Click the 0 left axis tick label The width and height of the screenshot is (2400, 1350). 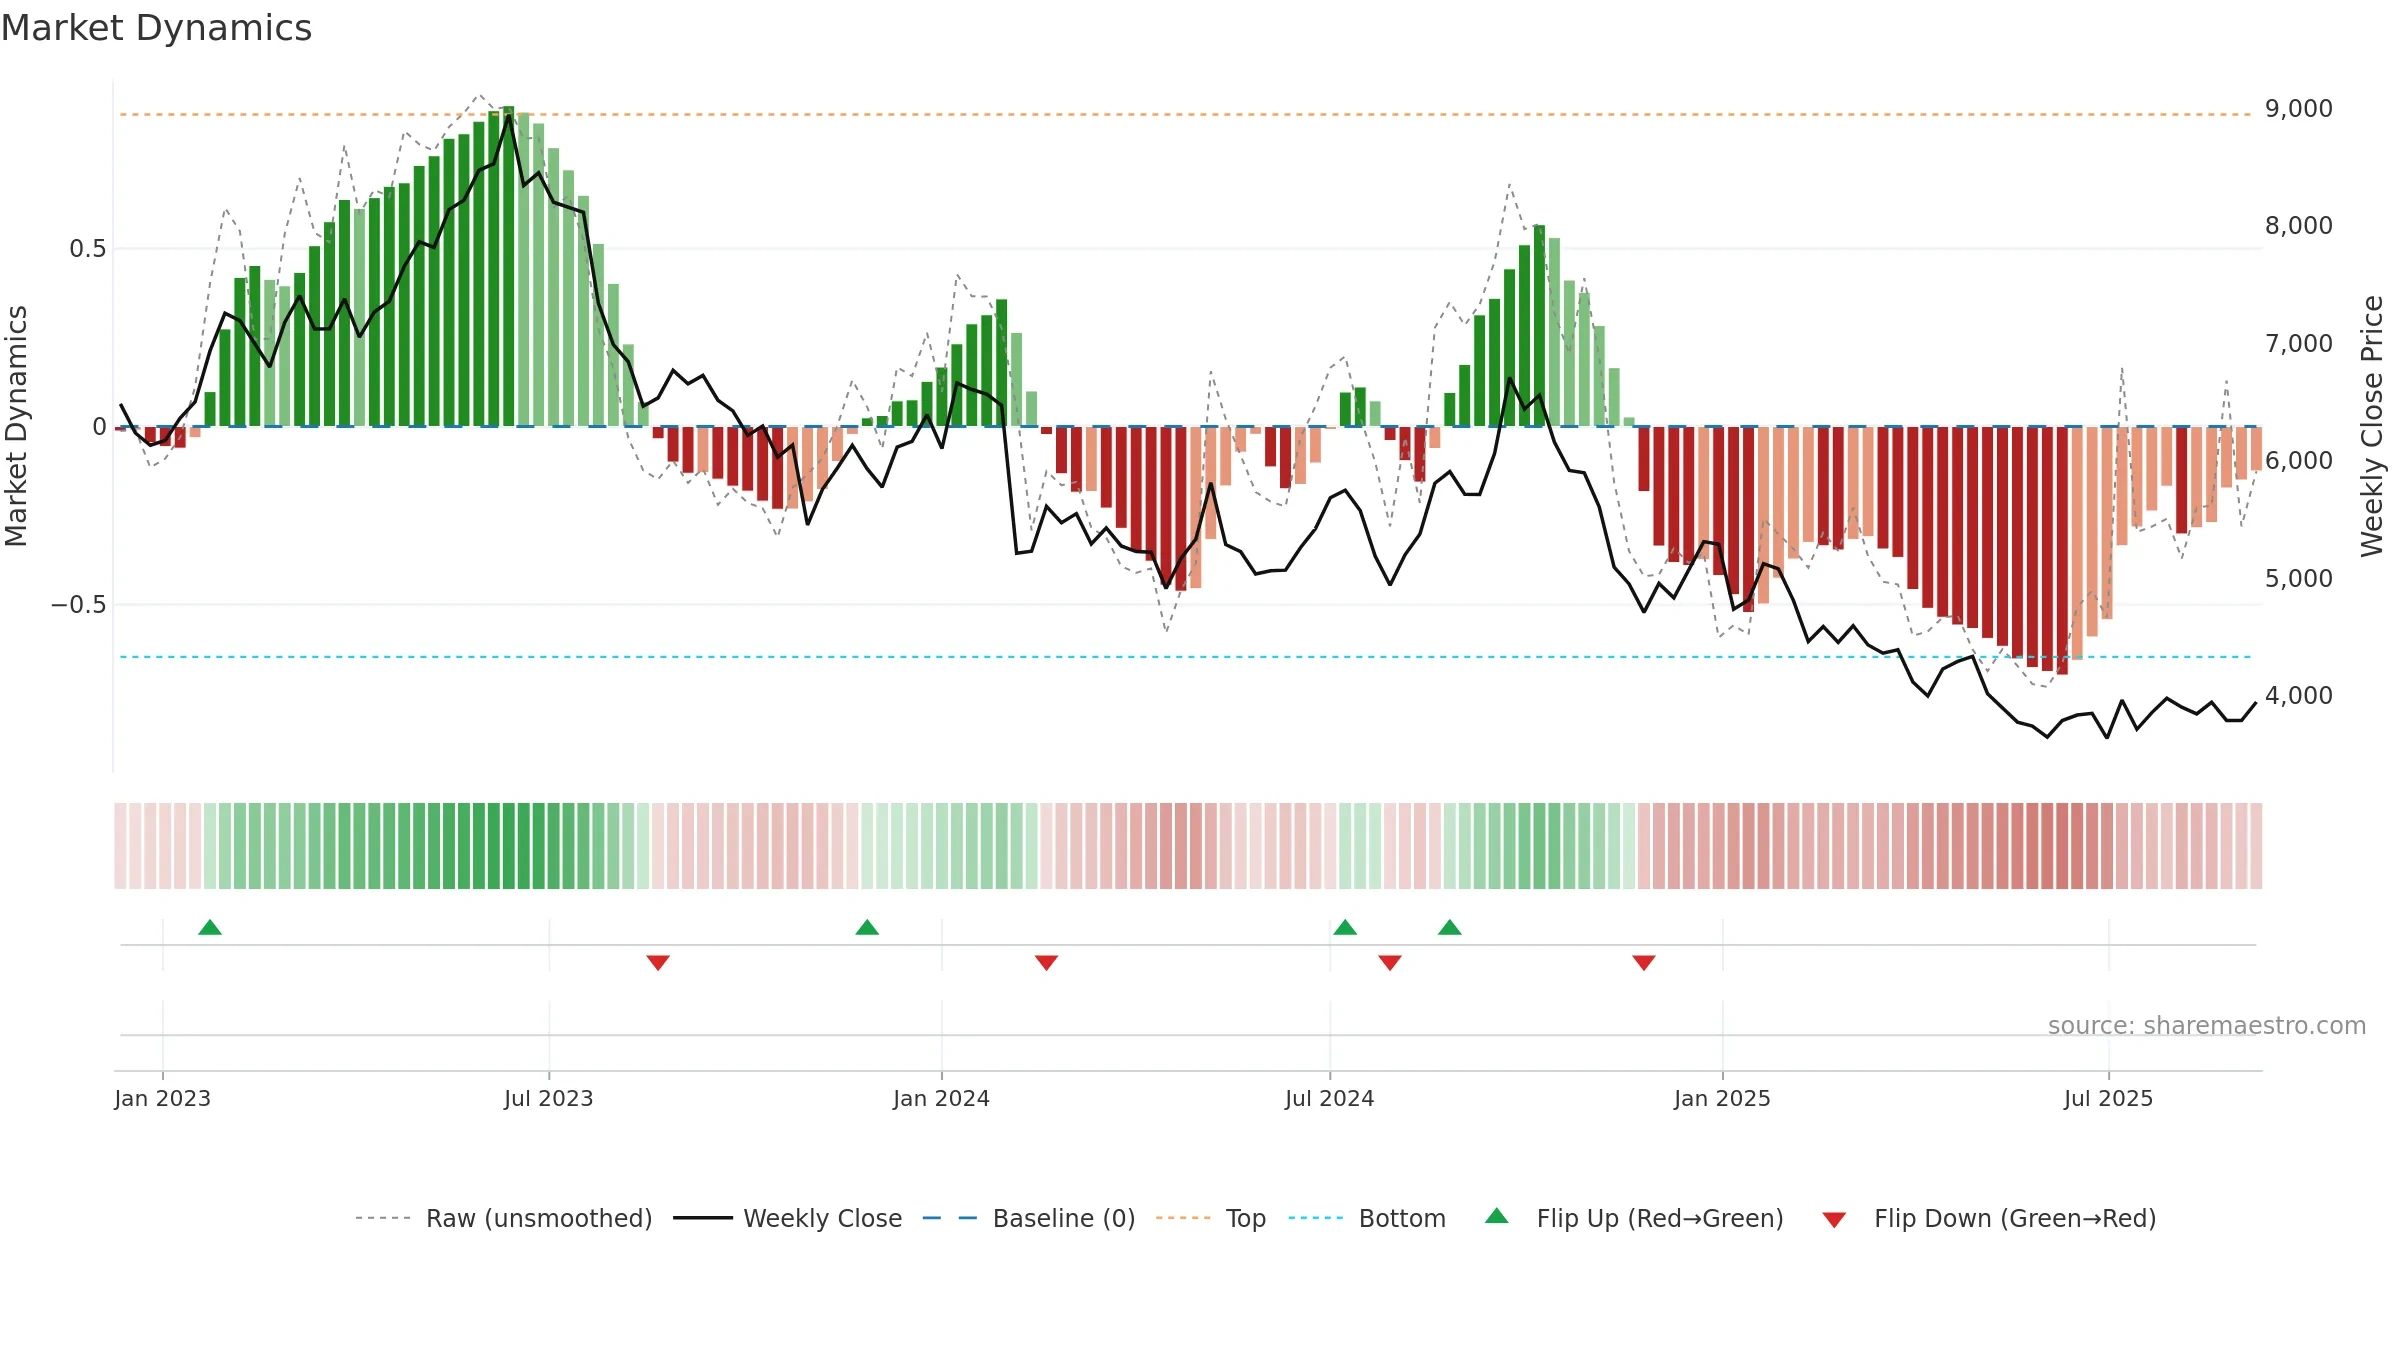[x=99, y=427]
